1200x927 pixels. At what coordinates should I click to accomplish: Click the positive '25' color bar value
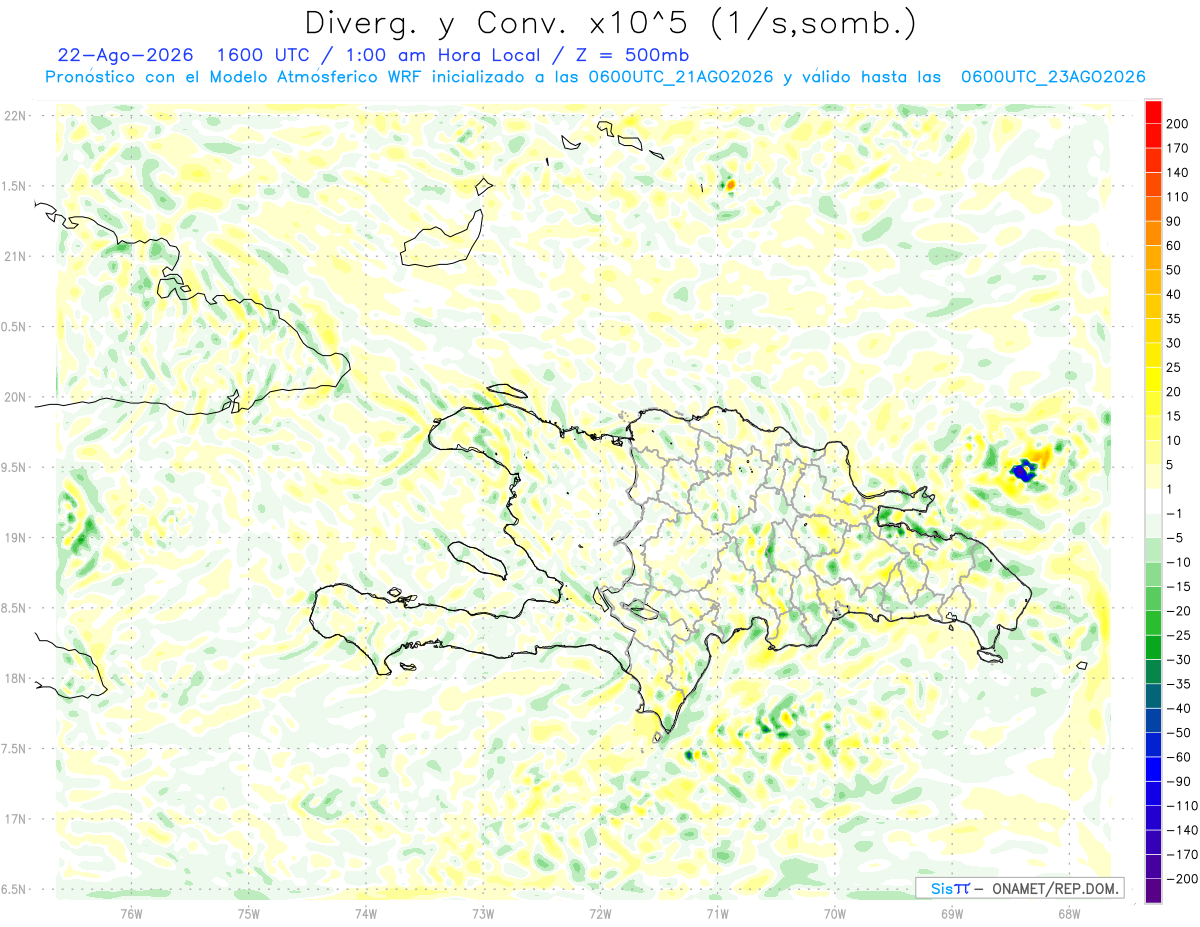[1175, 367]
